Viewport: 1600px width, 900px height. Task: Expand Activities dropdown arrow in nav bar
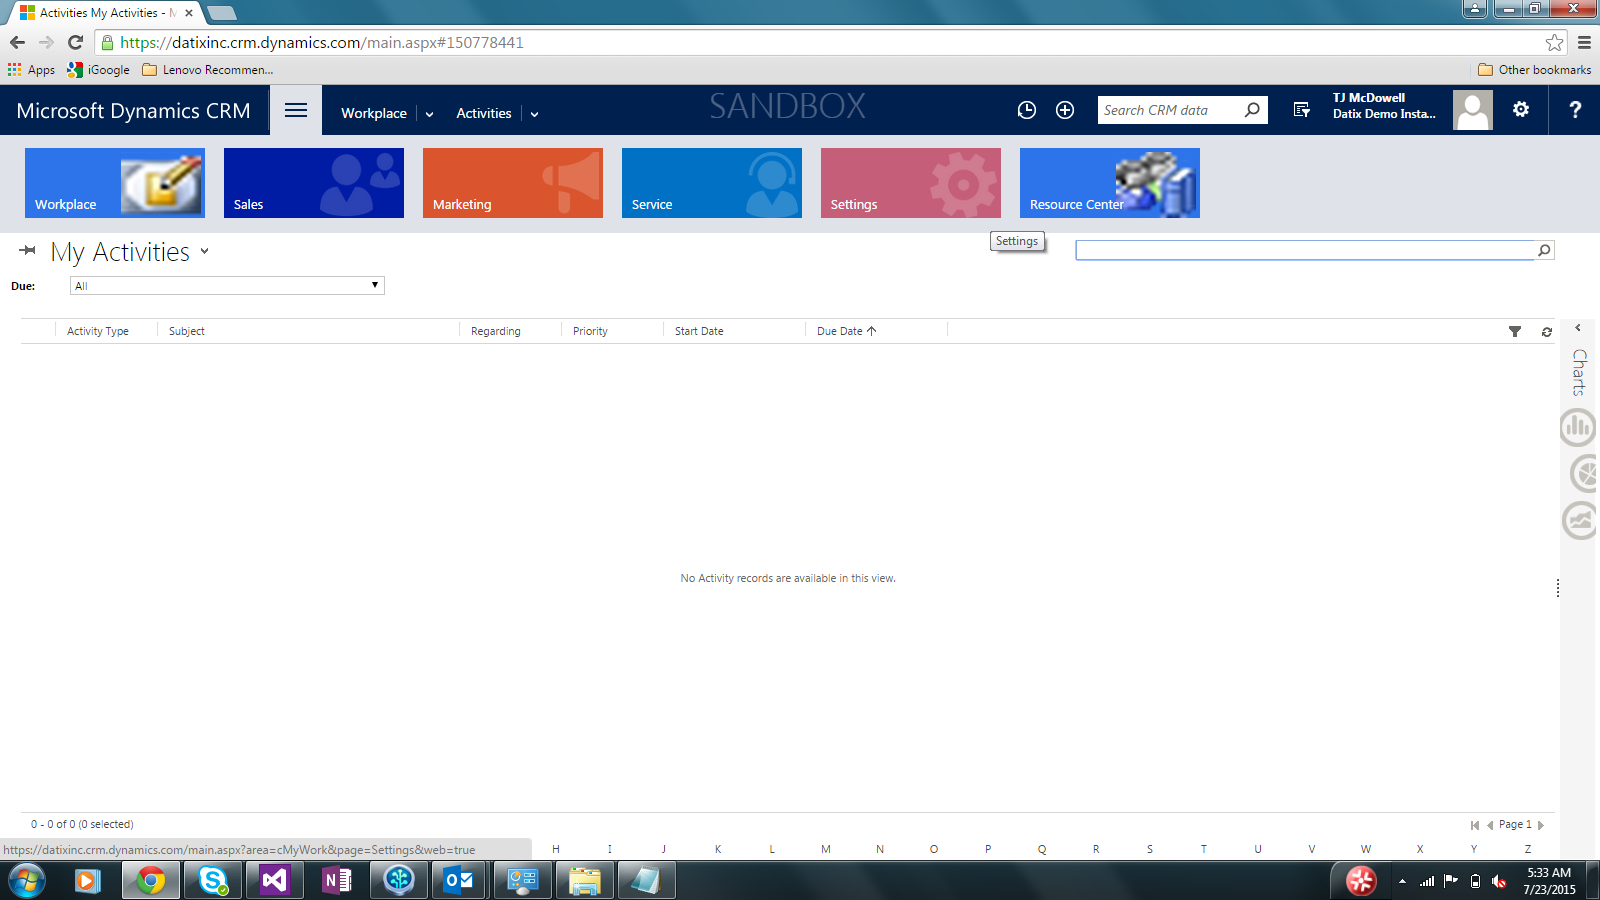pos(534,114)
